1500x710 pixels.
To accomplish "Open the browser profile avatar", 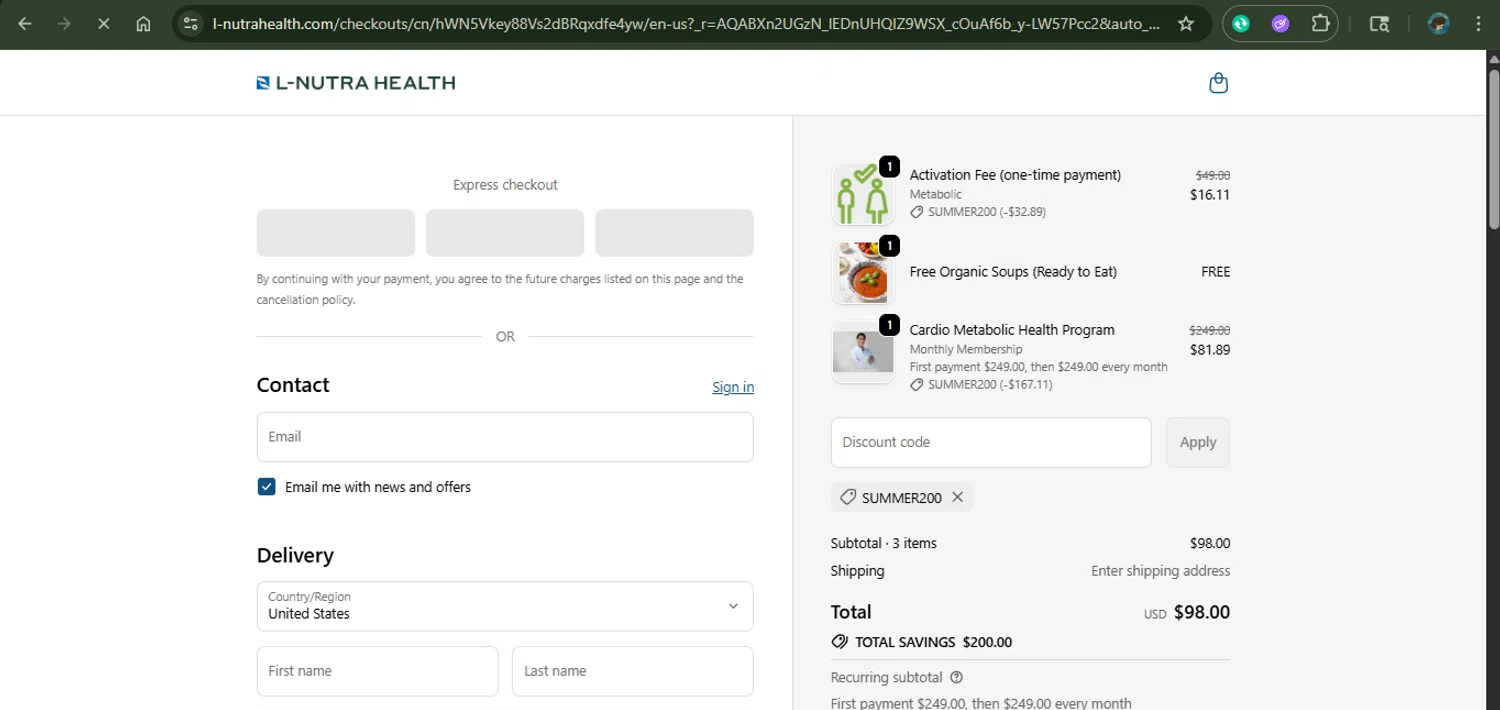I will pyautogui.click(x=1439, y=24).
